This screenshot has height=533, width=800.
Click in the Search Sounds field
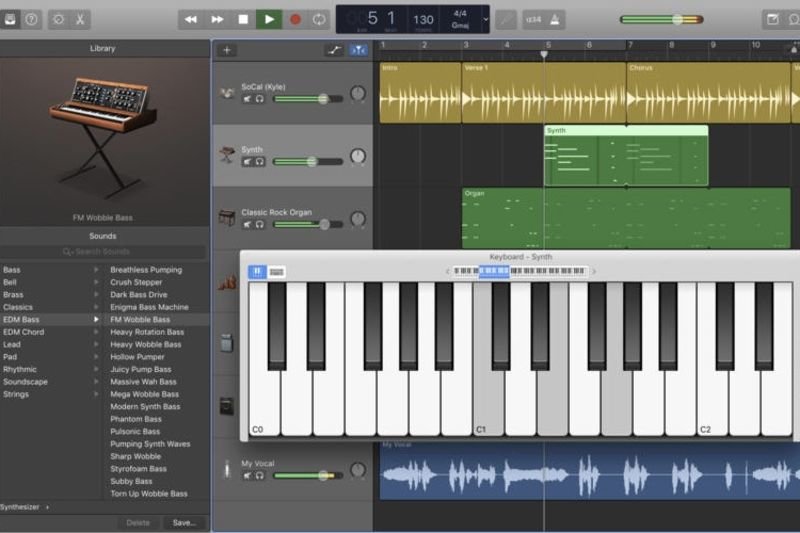(103, 252)
